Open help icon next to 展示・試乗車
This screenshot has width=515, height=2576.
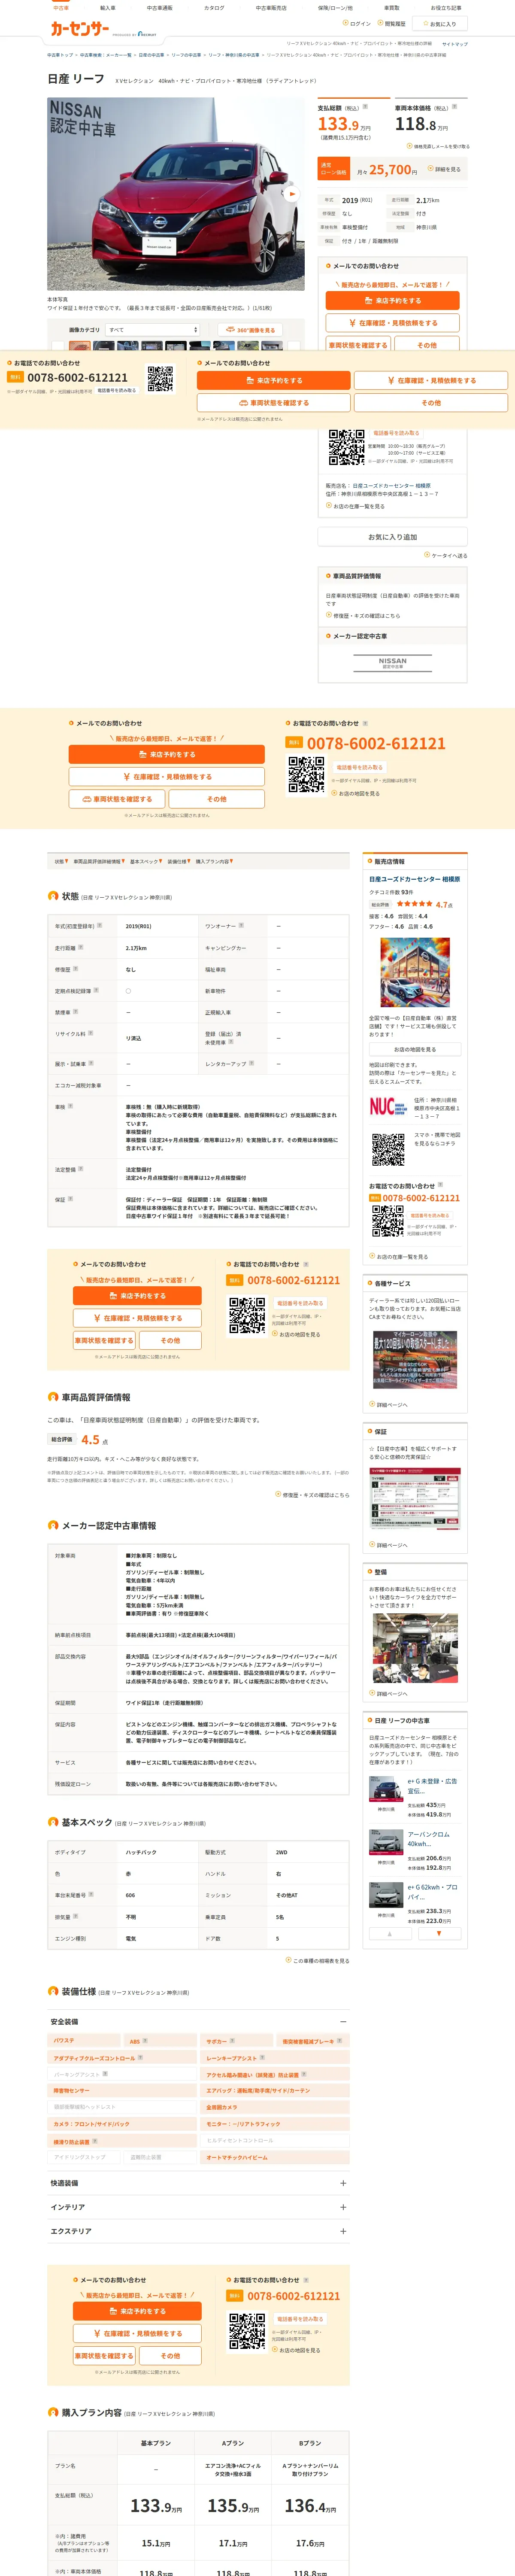point(90,1063)
